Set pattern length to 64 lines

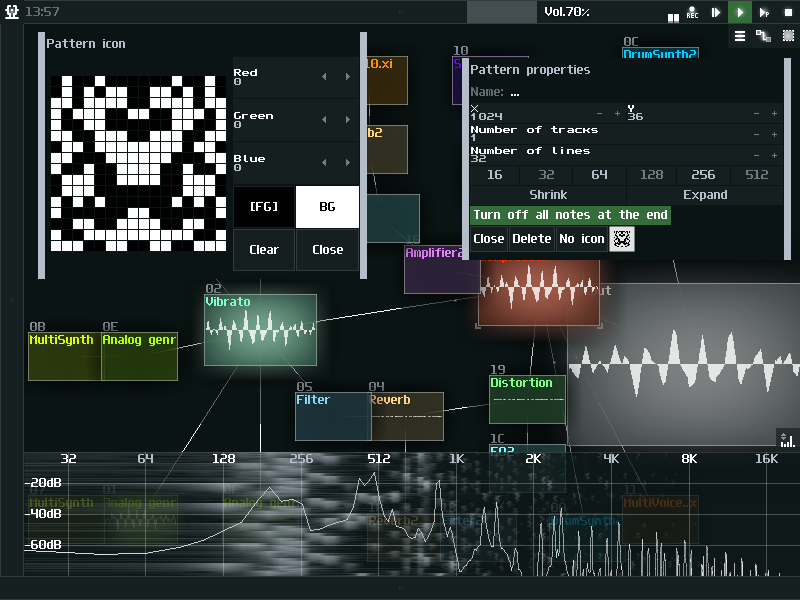[598, 175]
